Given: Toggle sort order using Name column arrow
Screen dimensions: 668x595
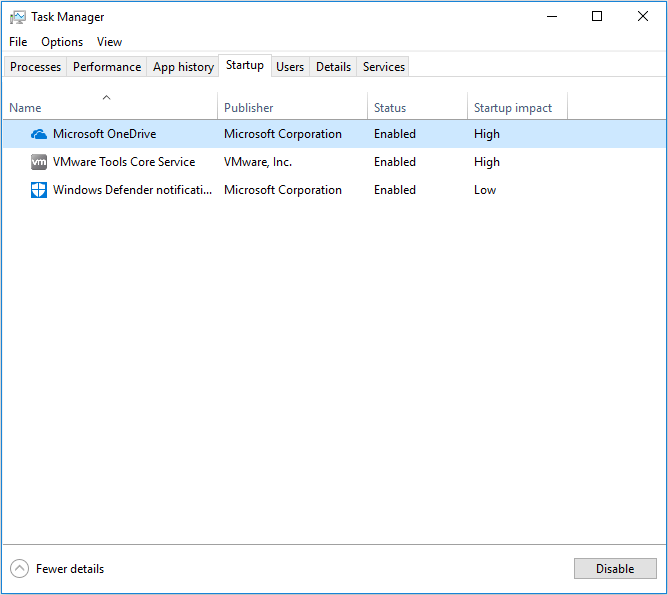Looking at the screenshot, I should pyautogui.click(x=107, y=98).
